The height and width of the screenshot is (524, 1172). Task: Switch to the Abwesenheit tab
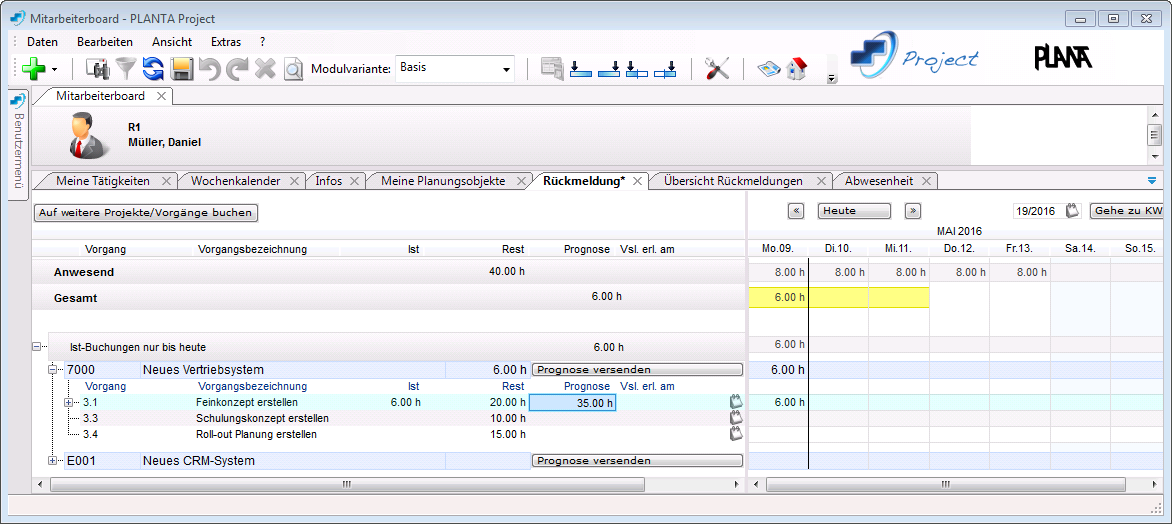pyautogui.click(x=878, y=181)
